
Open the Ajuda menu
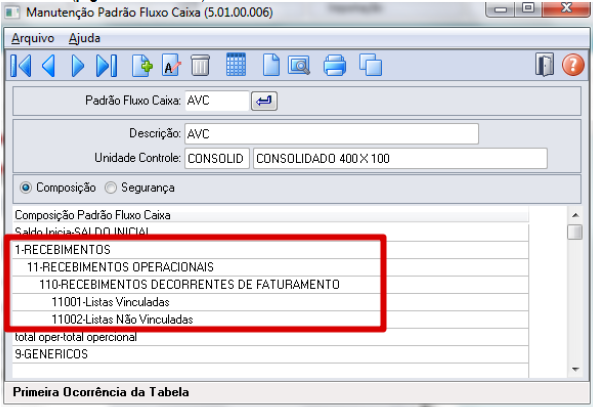(x=85, y=38)
